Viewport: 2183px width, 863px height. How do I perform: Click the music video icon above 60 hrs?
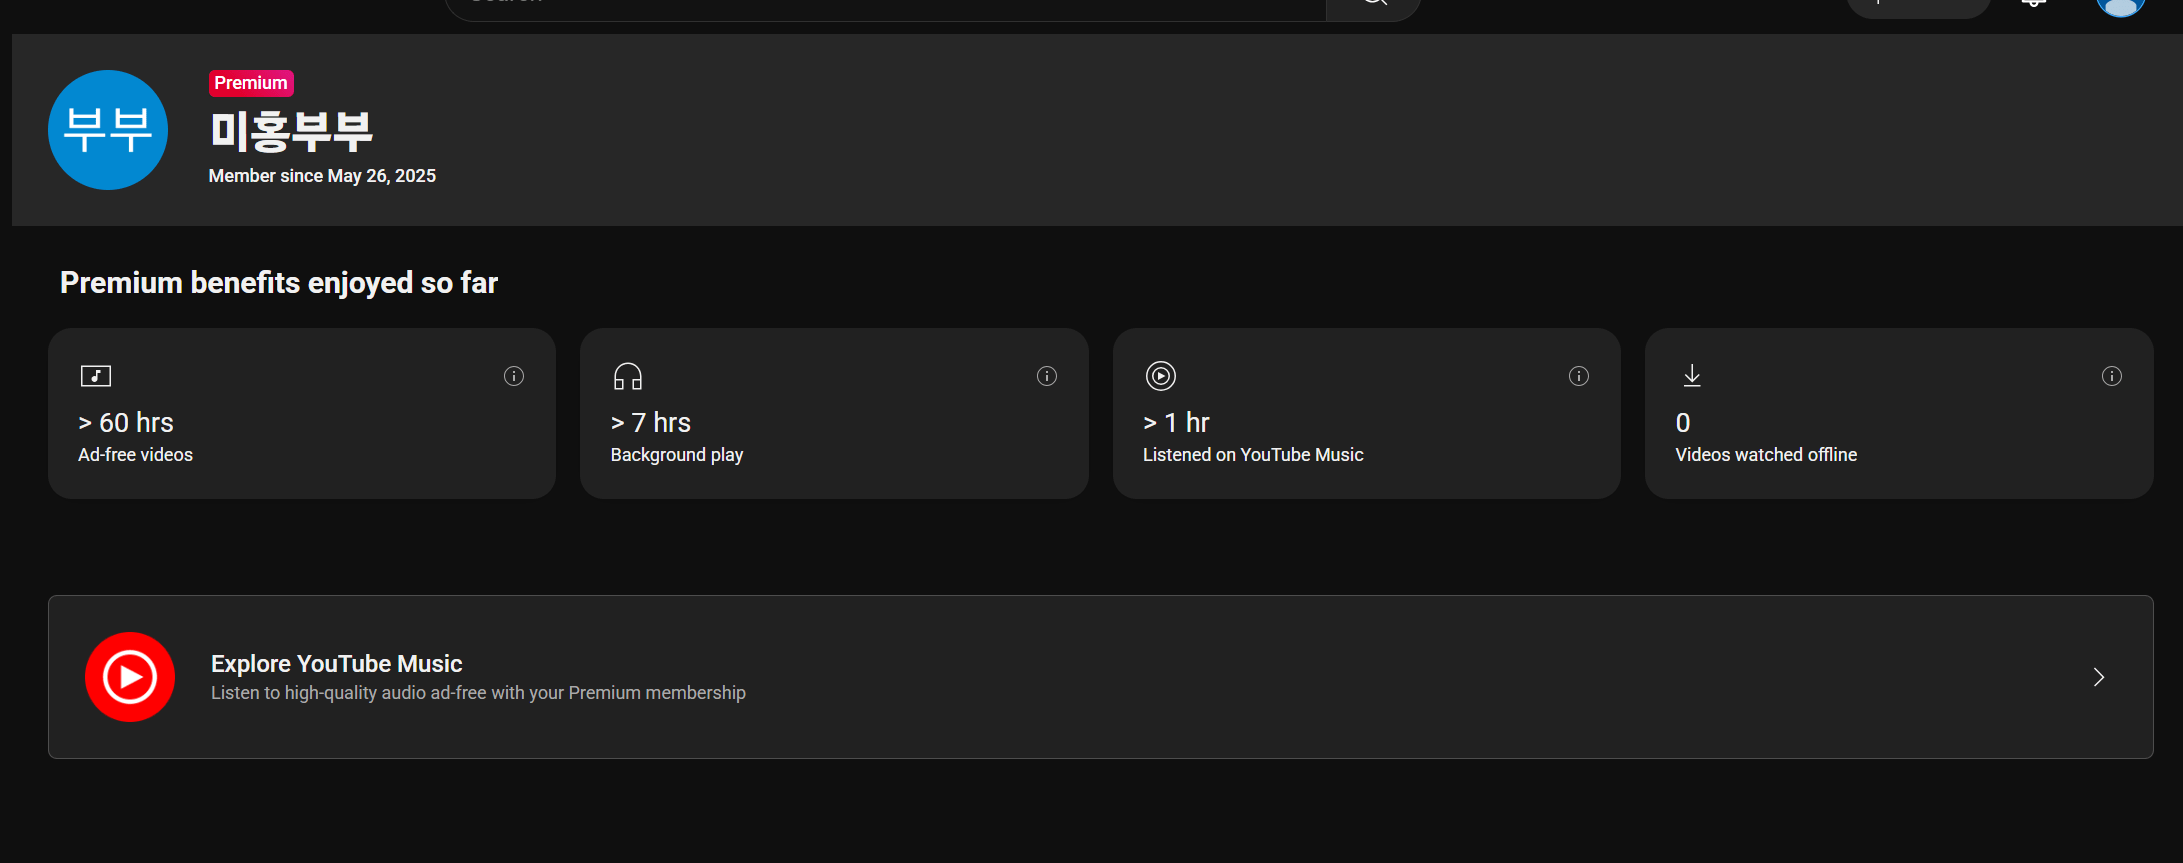click(x=96, y=376)
